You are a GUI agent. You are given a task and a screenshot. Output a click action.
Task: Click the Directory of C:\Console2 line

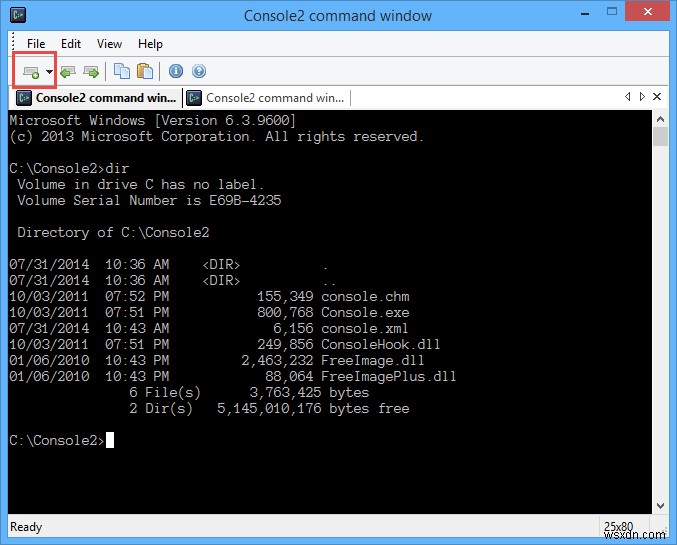click(x=113, y=233)
